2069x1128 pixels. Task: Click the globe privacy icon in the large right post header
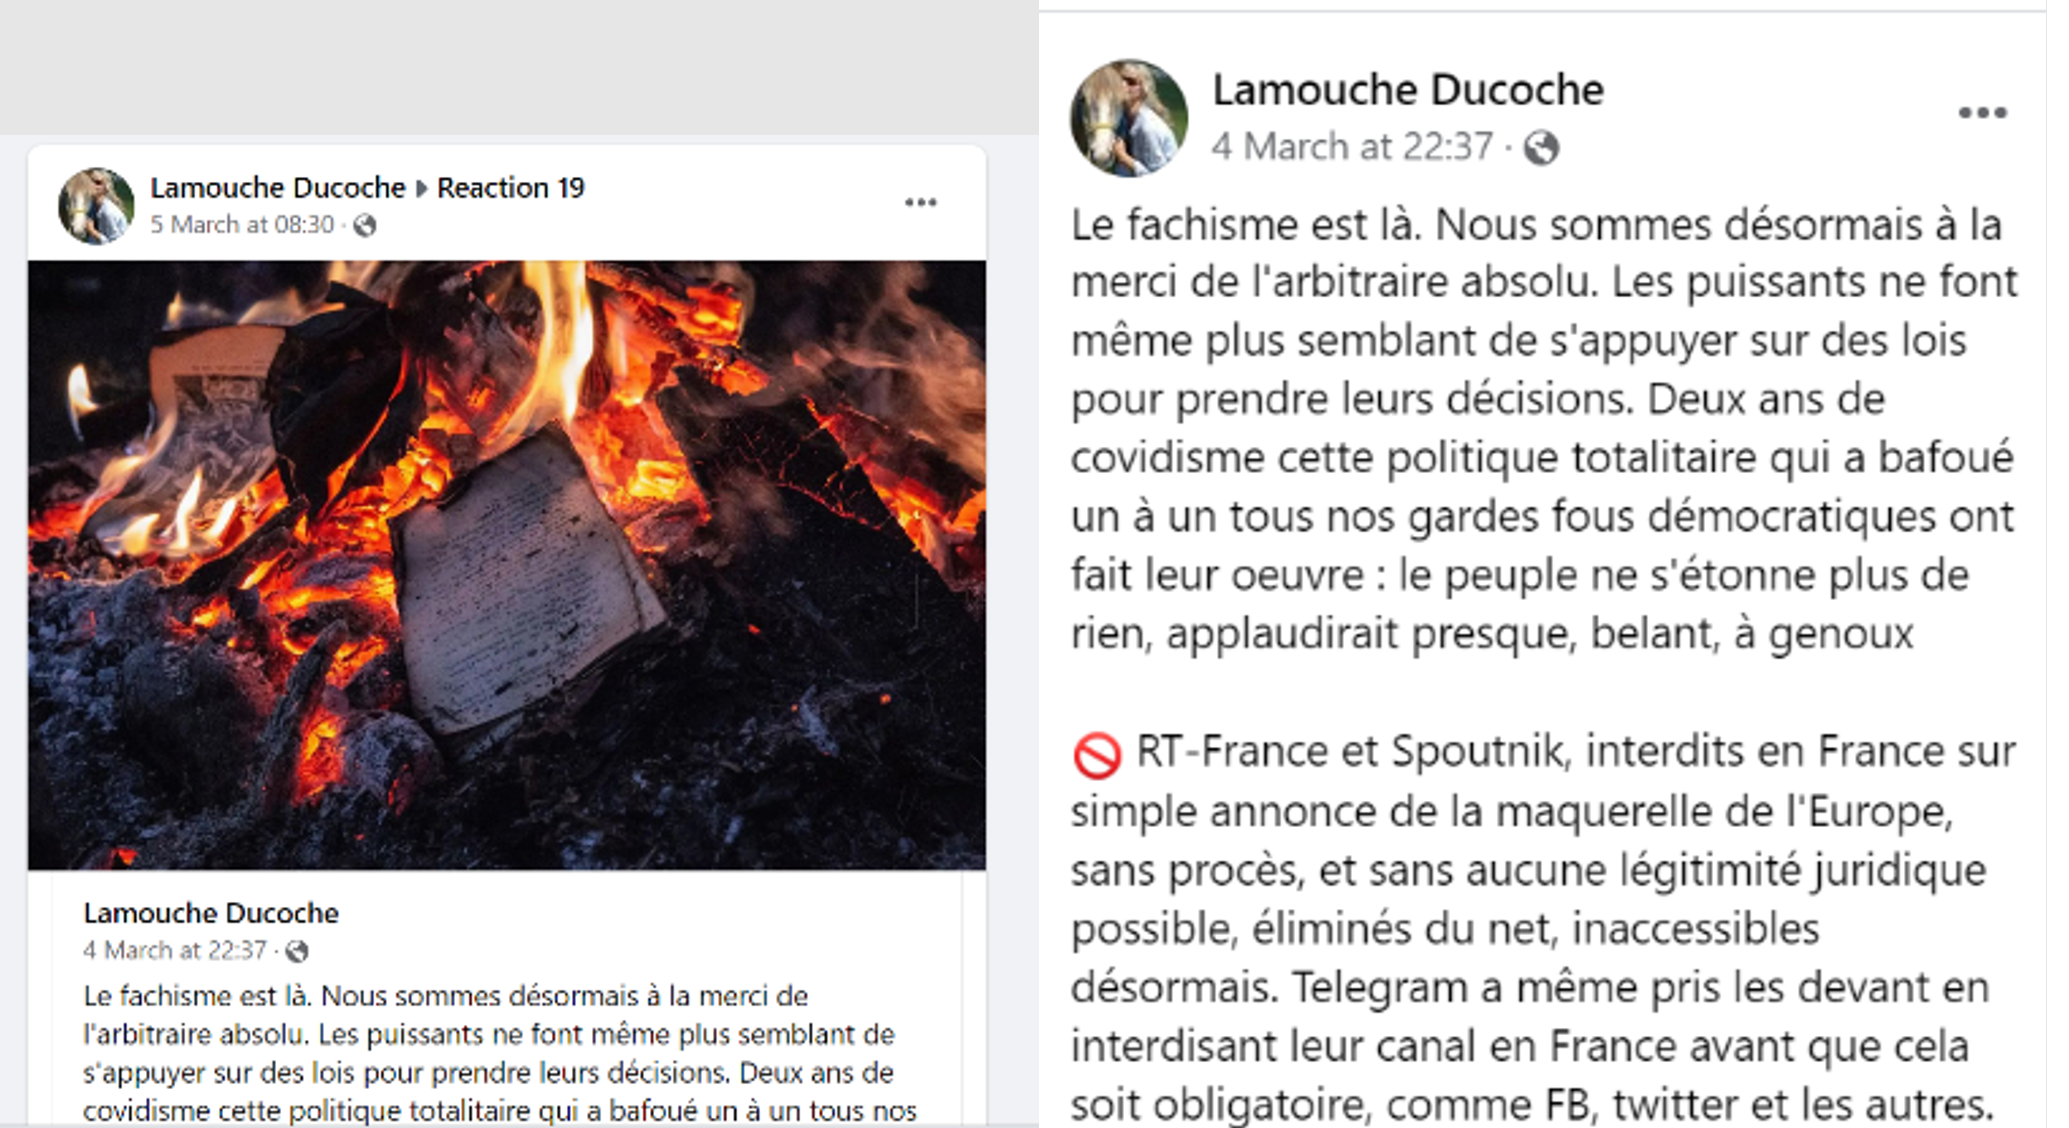pyautogui.click(x=1541, y=148)
